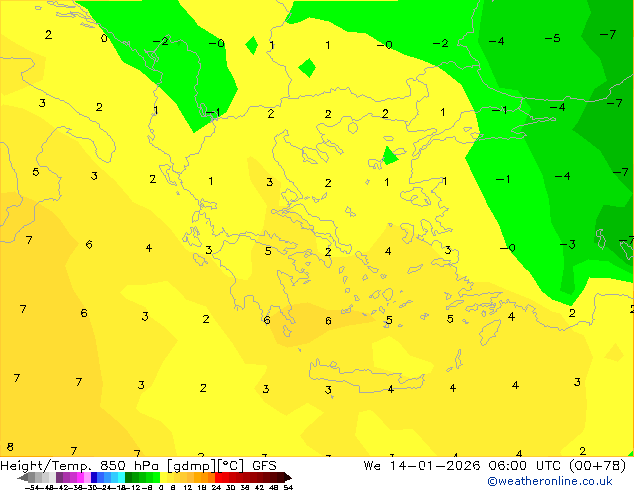
Task: Pick the bright red legend swatch above 24
Action: (218, 477)
